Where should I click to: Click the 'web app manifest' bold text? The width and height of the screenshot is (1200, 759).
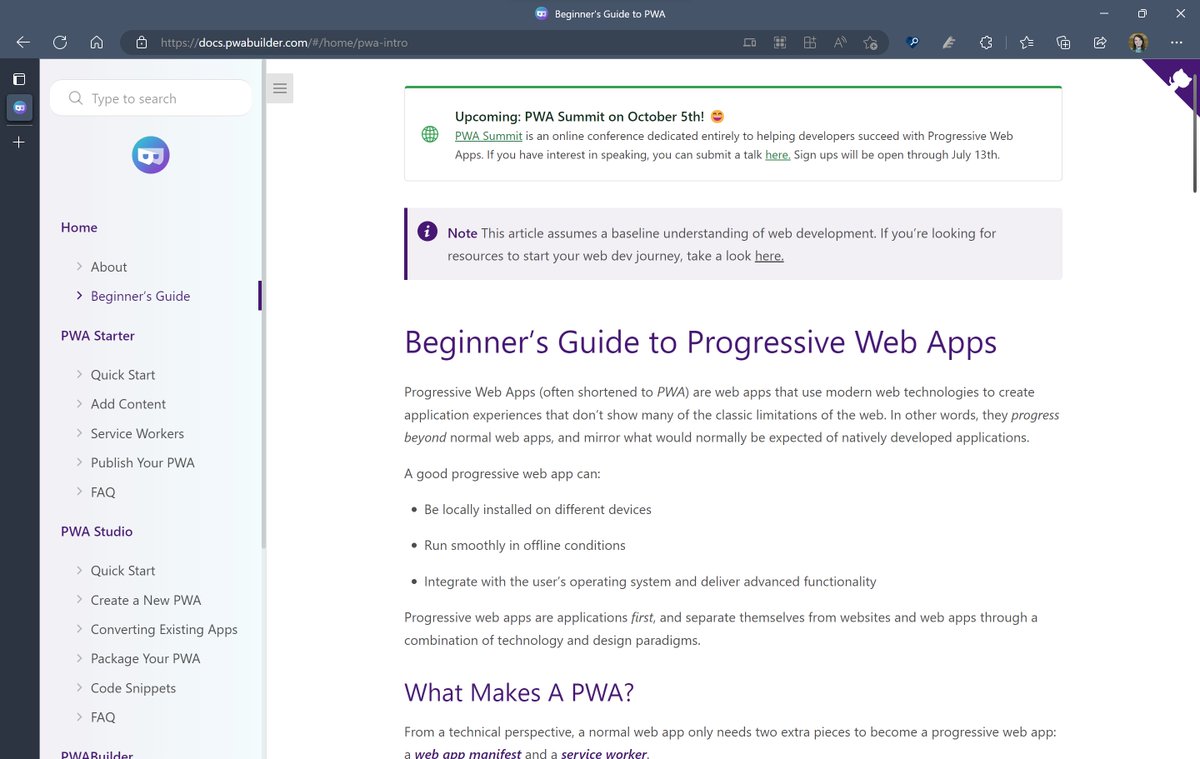point(467,754)
